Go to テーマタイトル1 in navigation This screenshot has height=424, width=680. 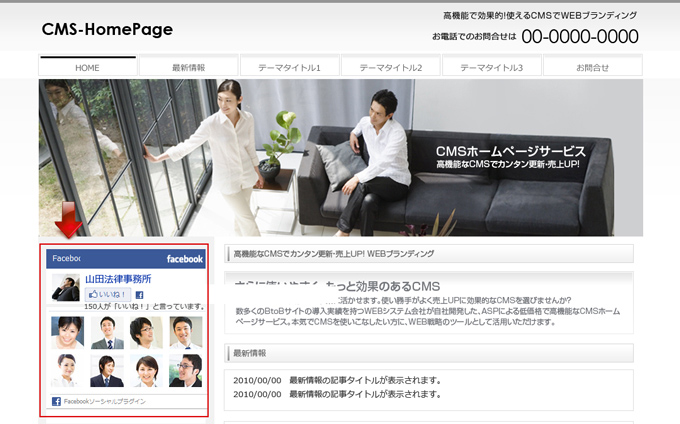(289, 67)
